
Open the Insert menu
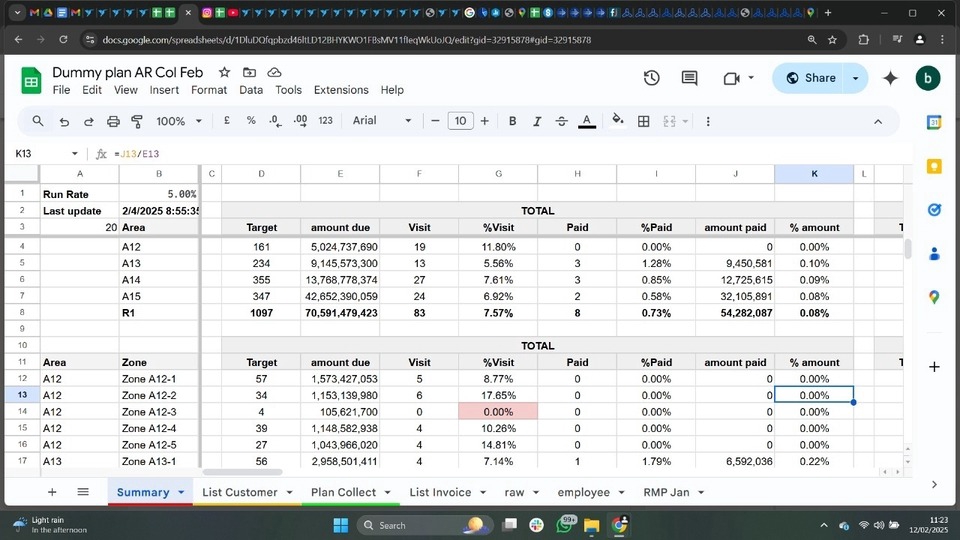click(164, 90)
